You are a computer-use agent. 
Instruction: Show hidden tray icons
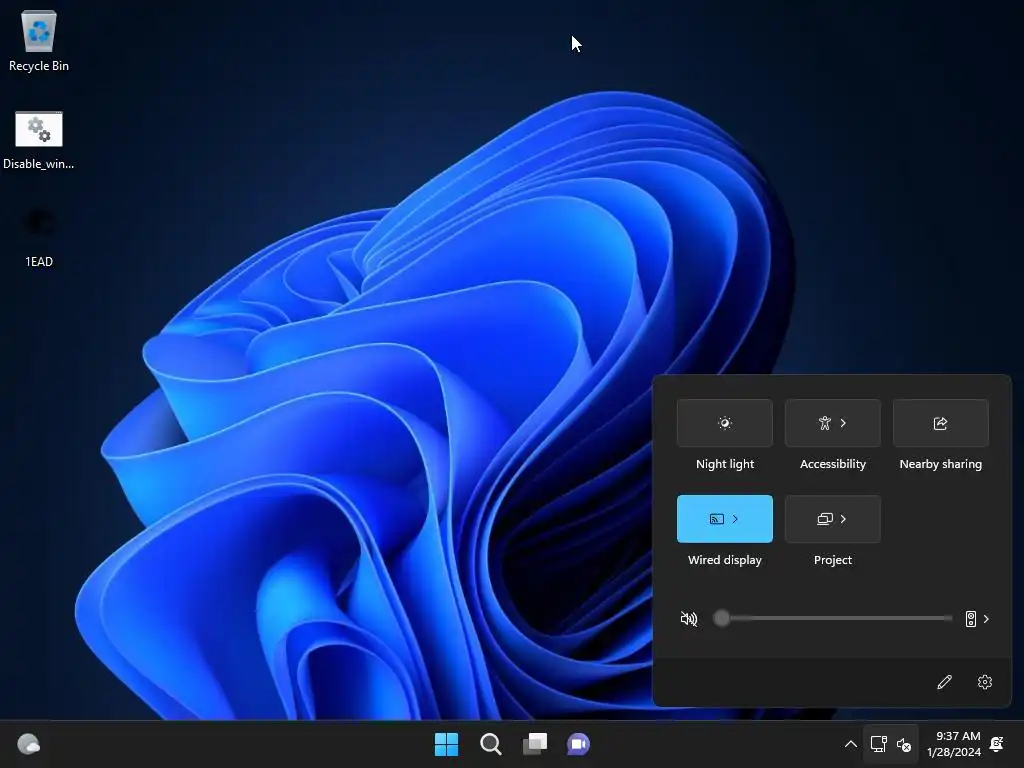(x=850, y=744)
